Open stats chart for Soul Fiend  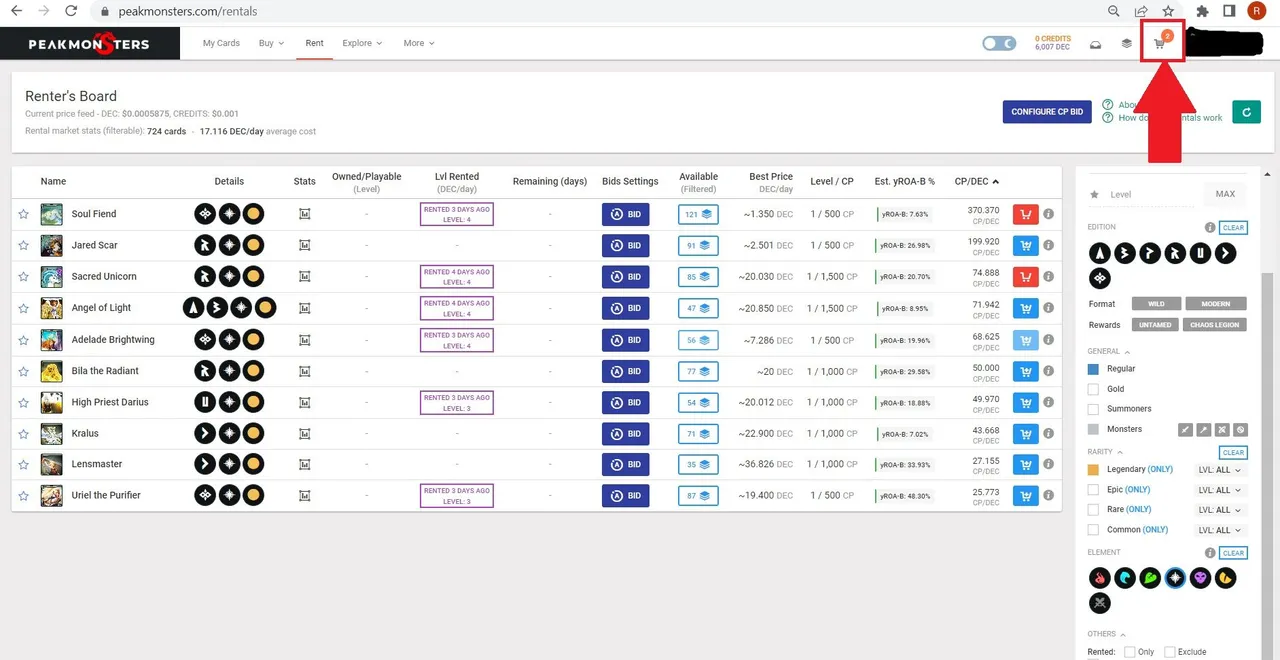[x=305, y=214]
